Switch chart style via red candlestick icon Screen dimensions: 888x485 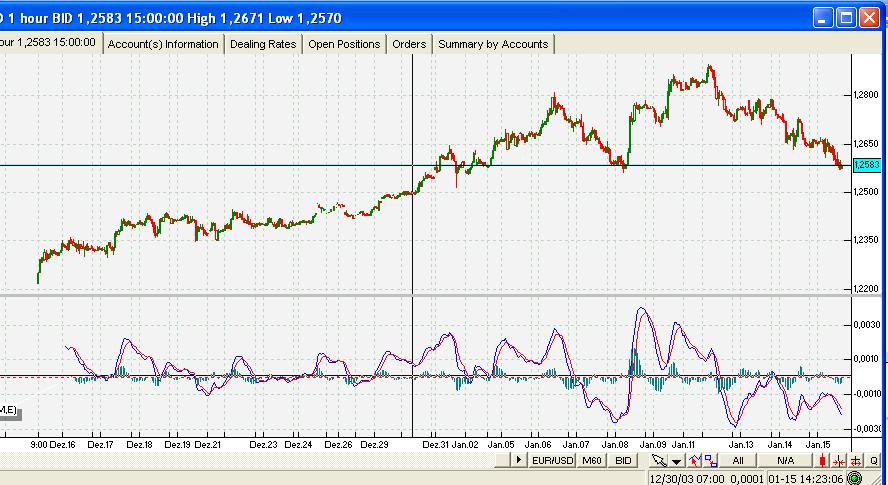822,460
